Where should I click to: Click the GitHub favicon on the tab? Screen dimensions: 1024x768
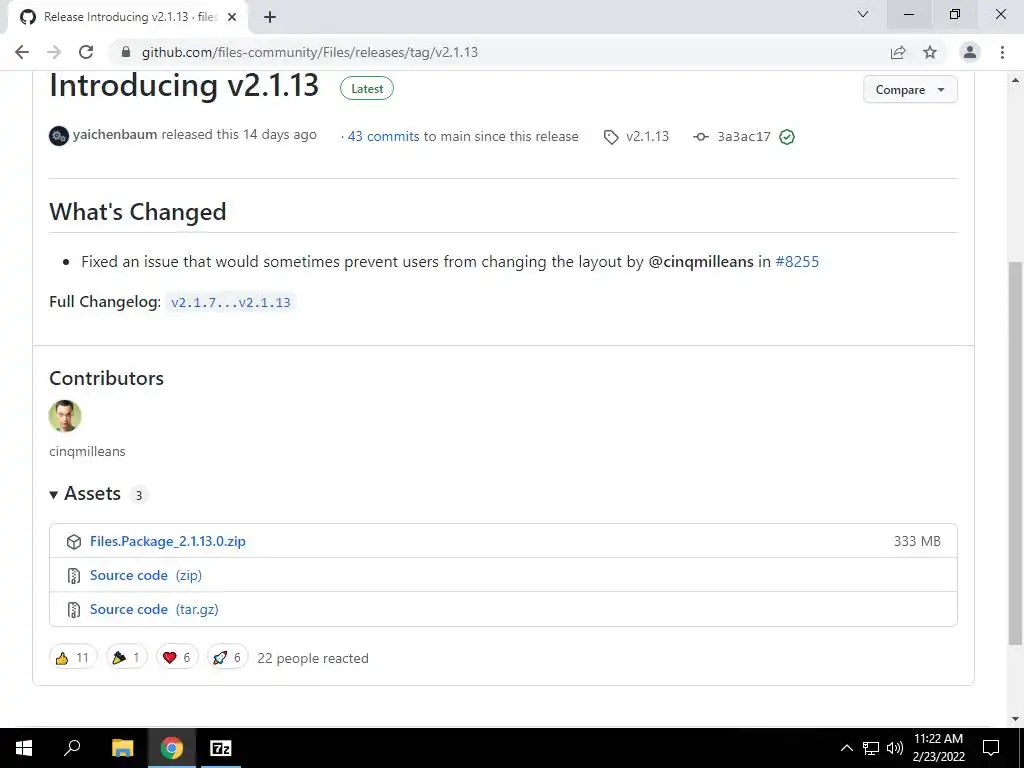pyautogui.click(x=27, y=17)
